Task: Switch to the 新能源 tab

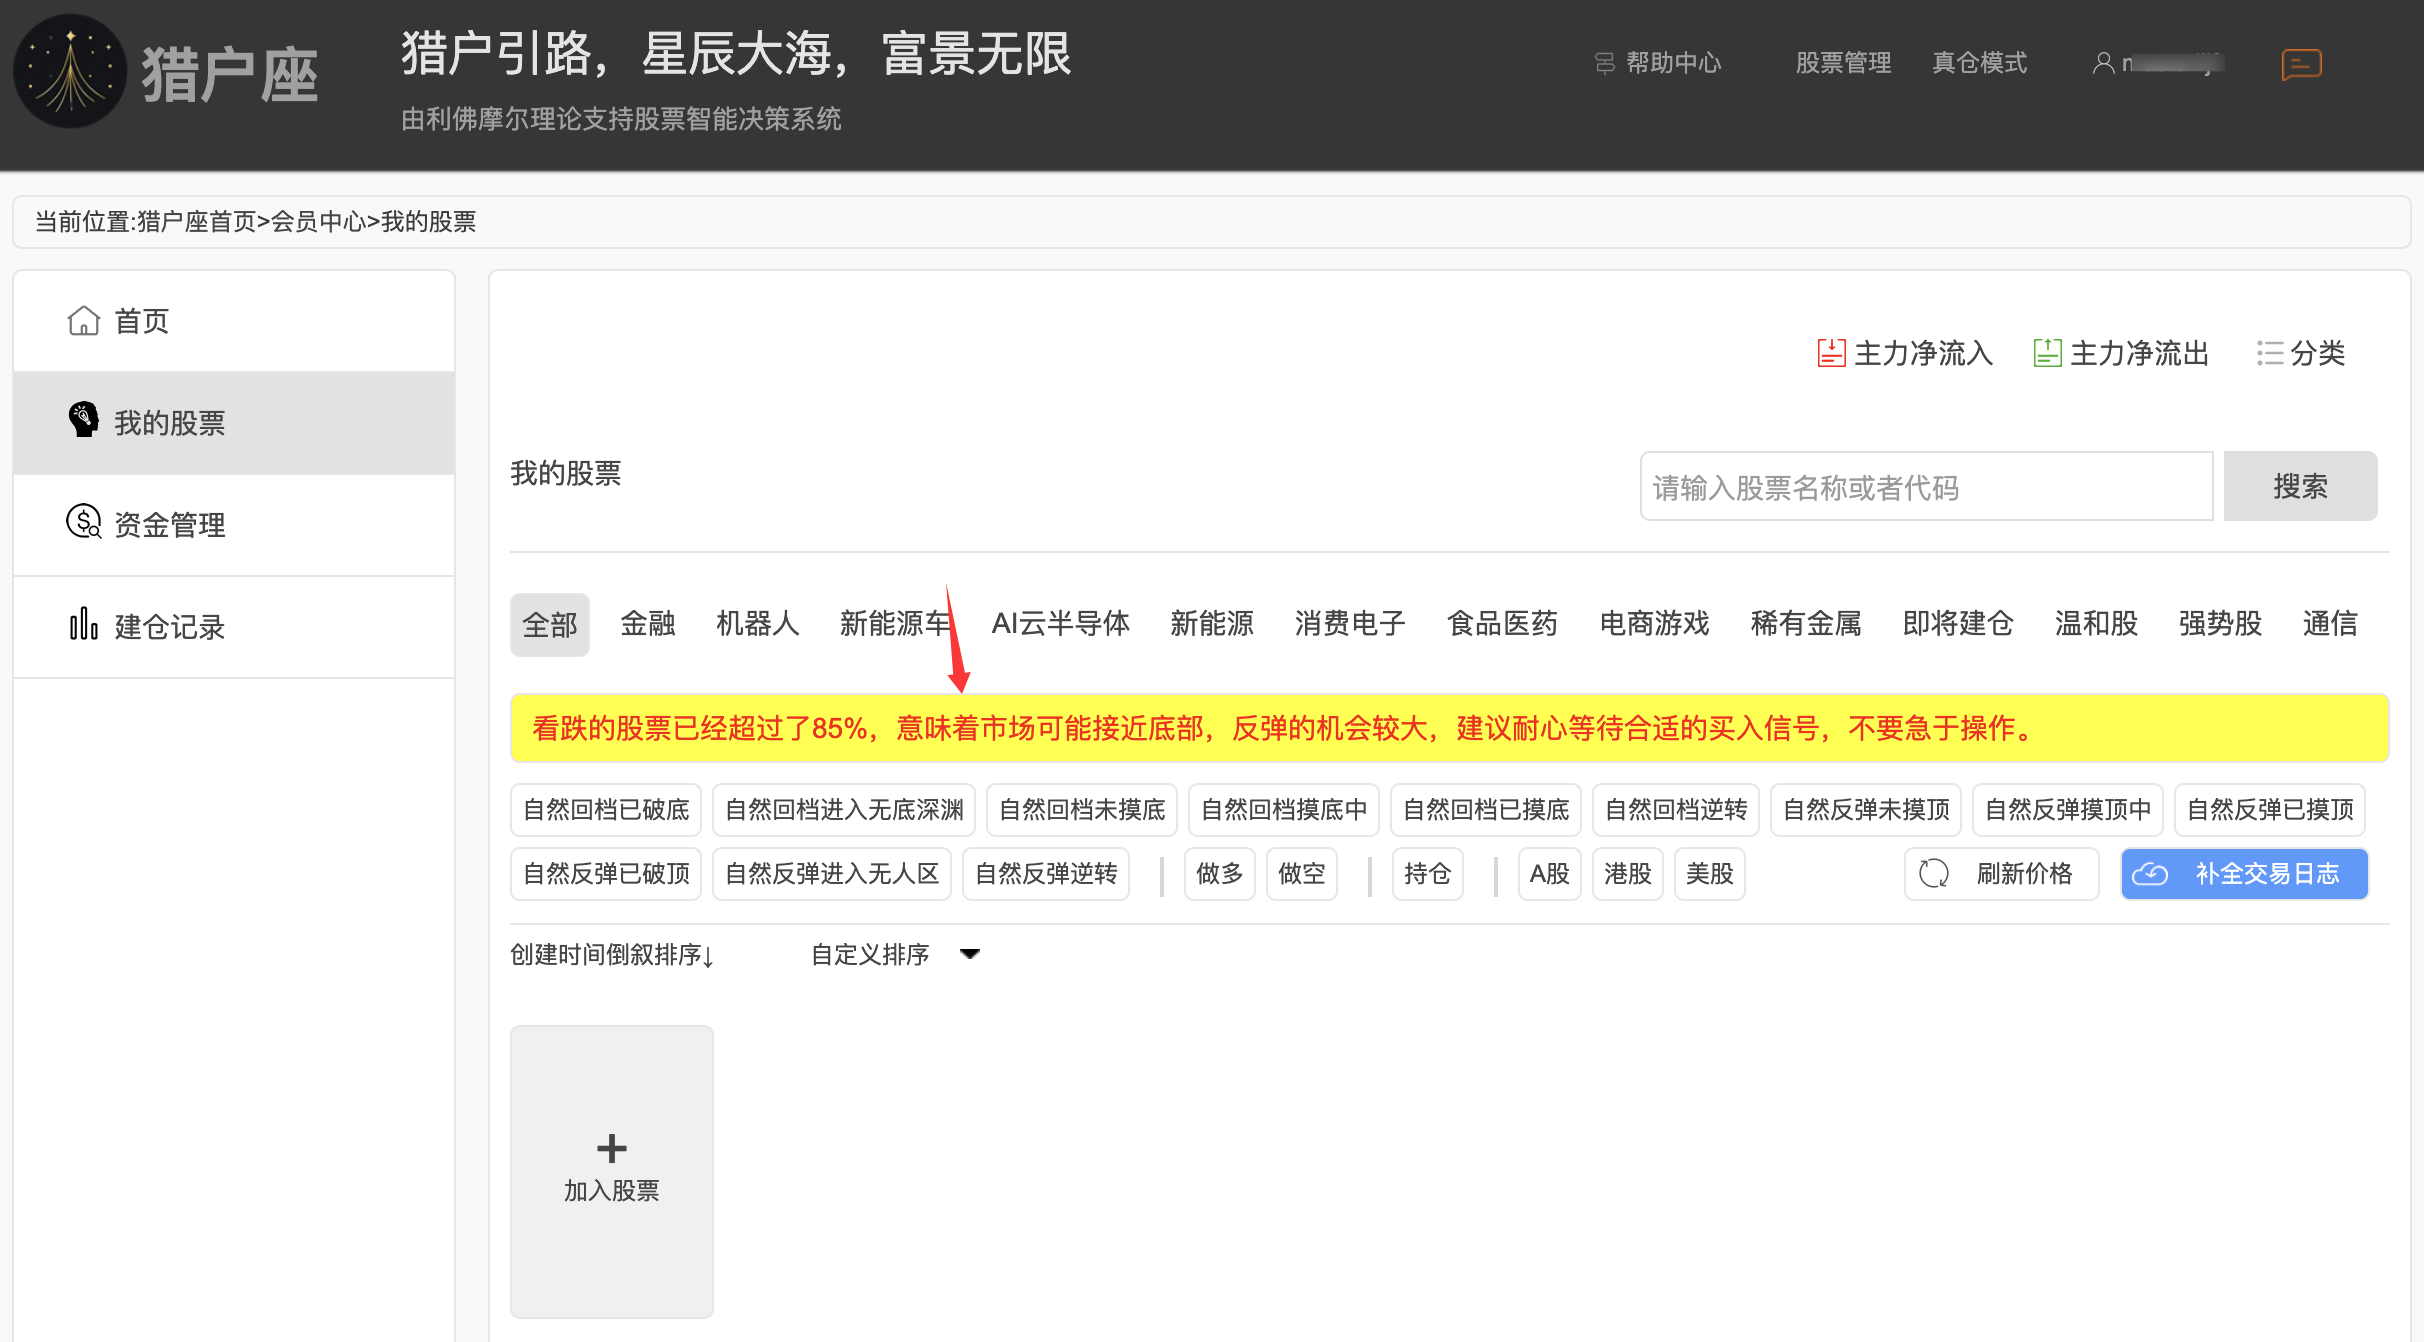Action: [1212, 624]
